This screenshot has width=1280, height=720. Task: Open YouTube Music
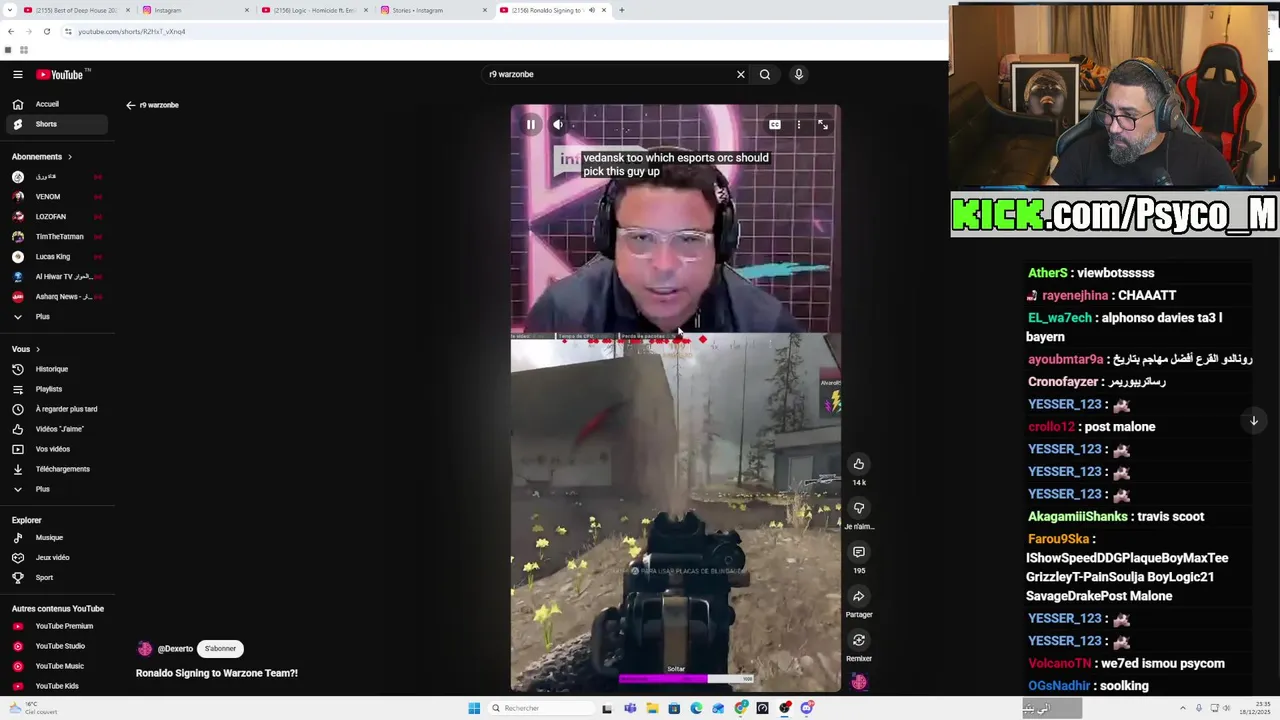coord(56,666)
